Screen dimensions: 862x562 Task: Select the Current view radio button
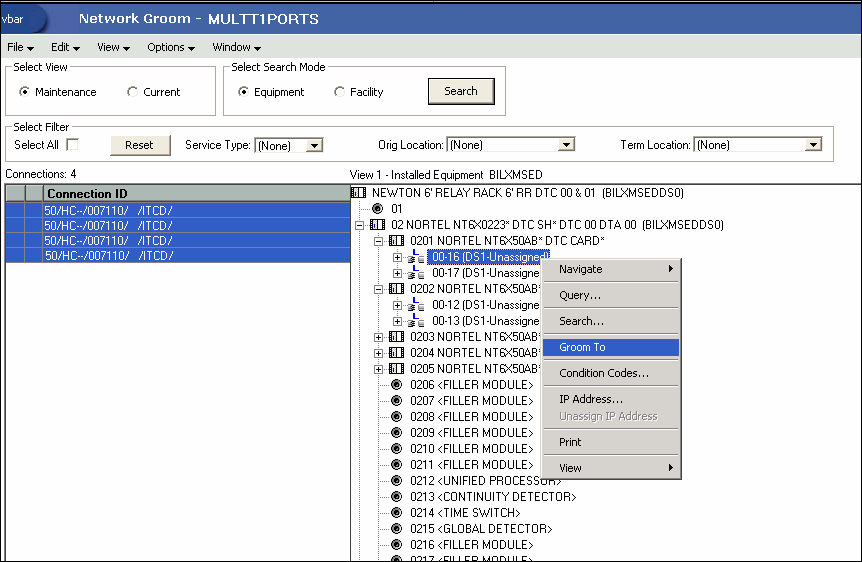[x=132, y=92]
